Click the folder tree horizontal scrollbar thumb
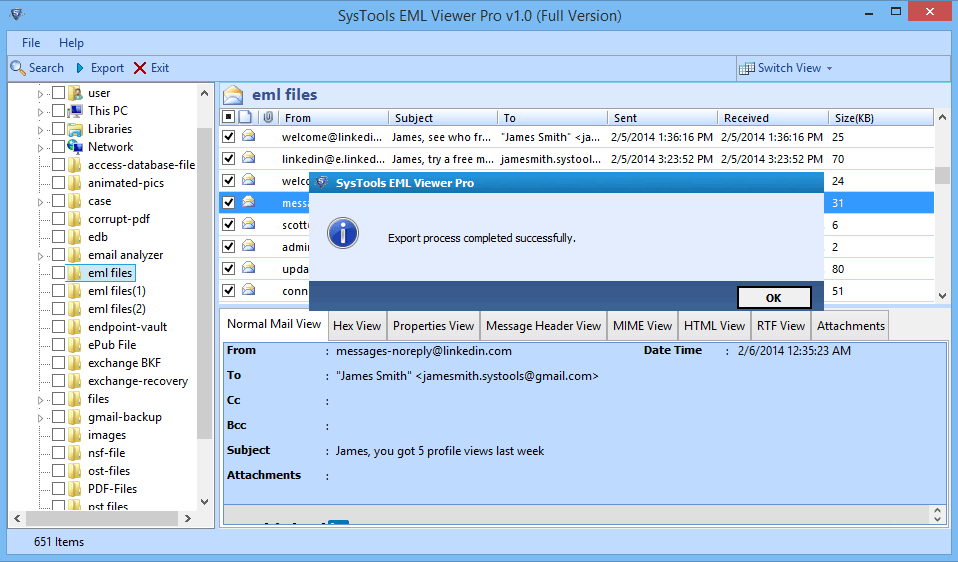 (101, 518)
